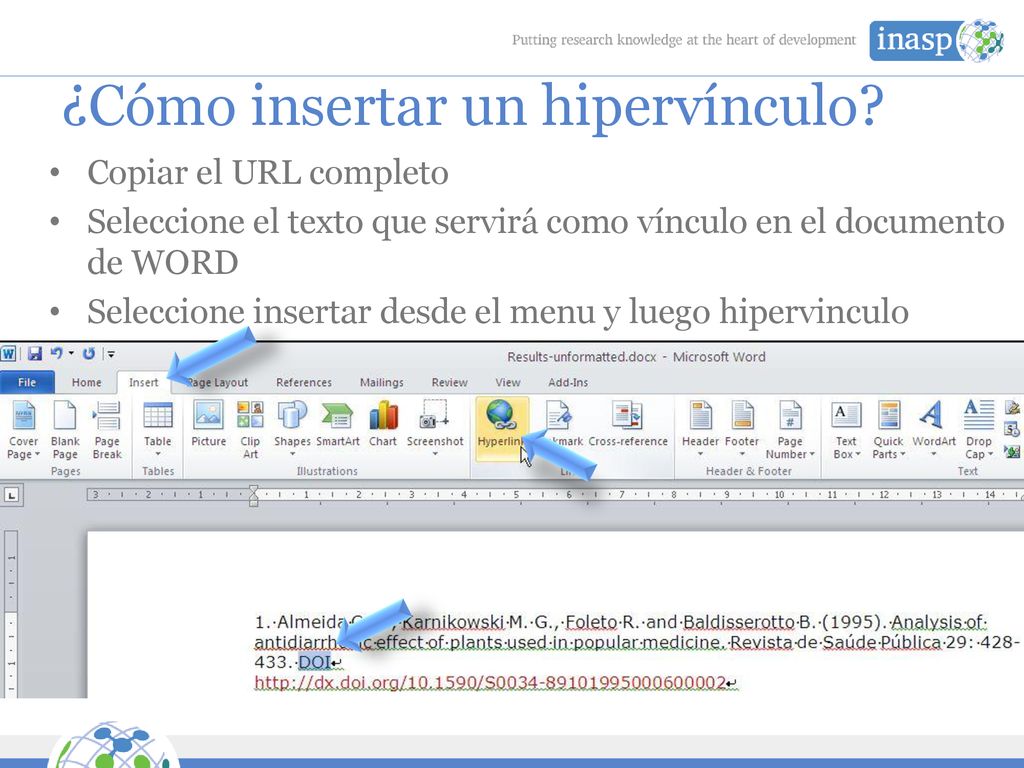Insert a Cross-reference
Image resolution: width=1024 pixels, height=768 pixels.
pyautogui.click(x=628, y=424)
